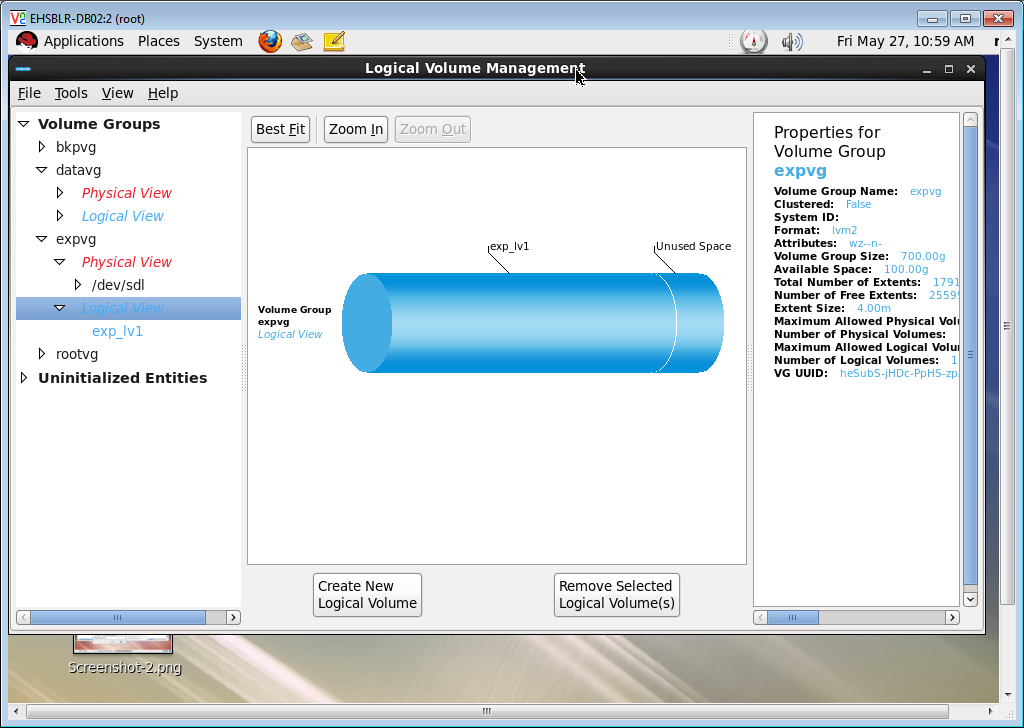Expand the bkpvg volume group

[x=42, y=147]
